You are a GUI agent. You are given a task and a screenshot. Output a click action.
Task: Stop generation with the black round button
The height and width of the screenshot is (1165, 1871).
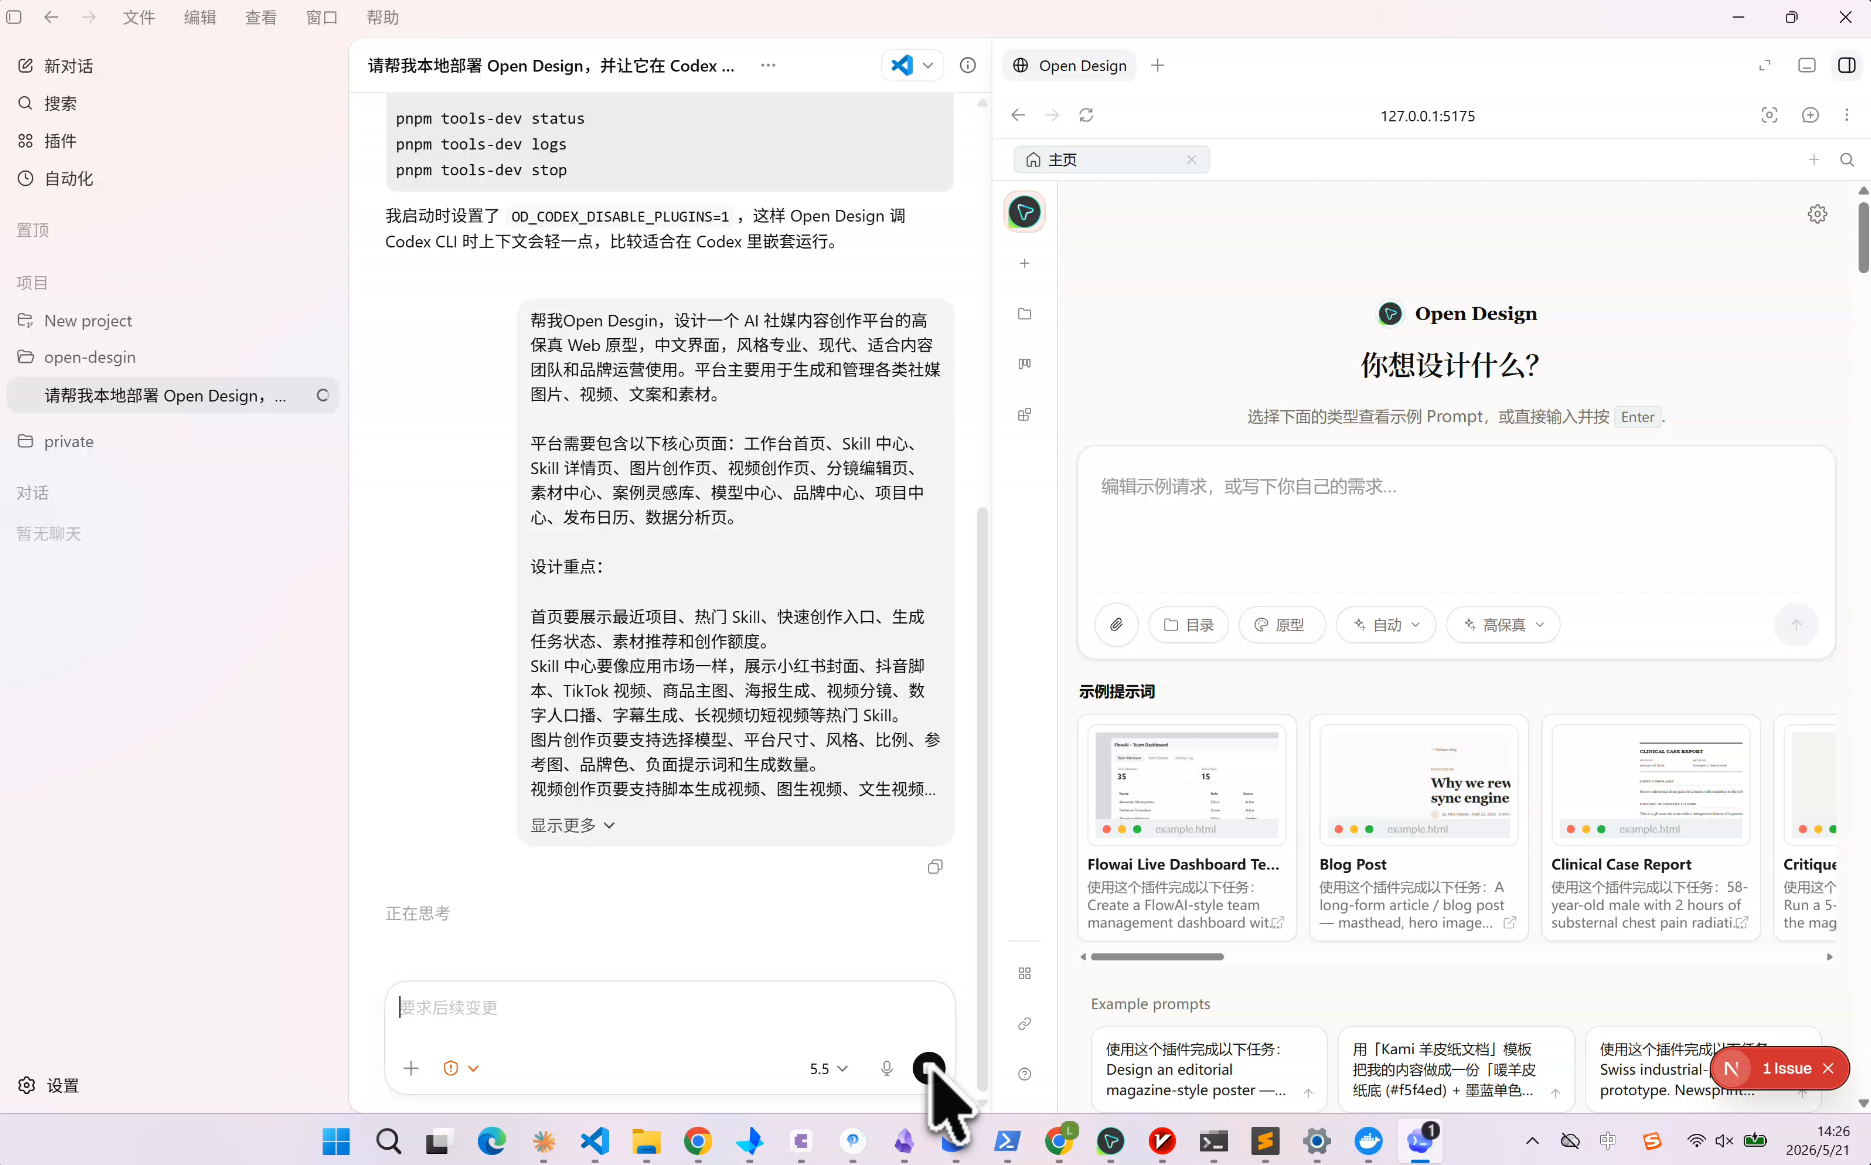pyautogui.click(x=929, y=1068)
